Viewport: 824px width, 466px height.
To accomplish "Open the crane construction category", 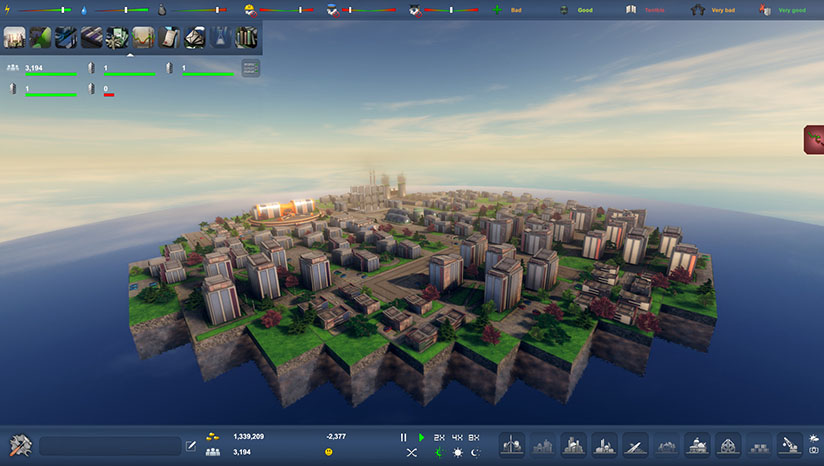I will 790,445.
